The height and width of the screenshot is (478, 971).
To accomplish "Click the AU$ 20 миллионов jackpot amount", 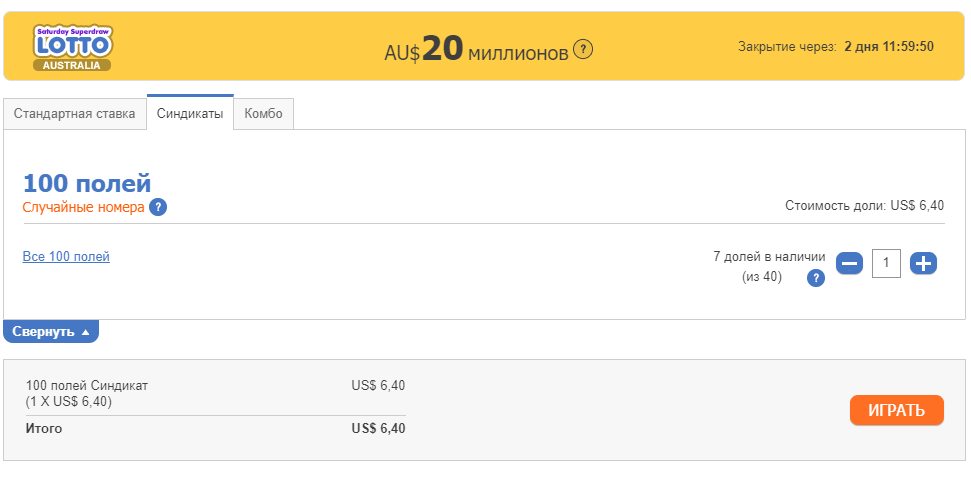I will (x=476, y=50).
